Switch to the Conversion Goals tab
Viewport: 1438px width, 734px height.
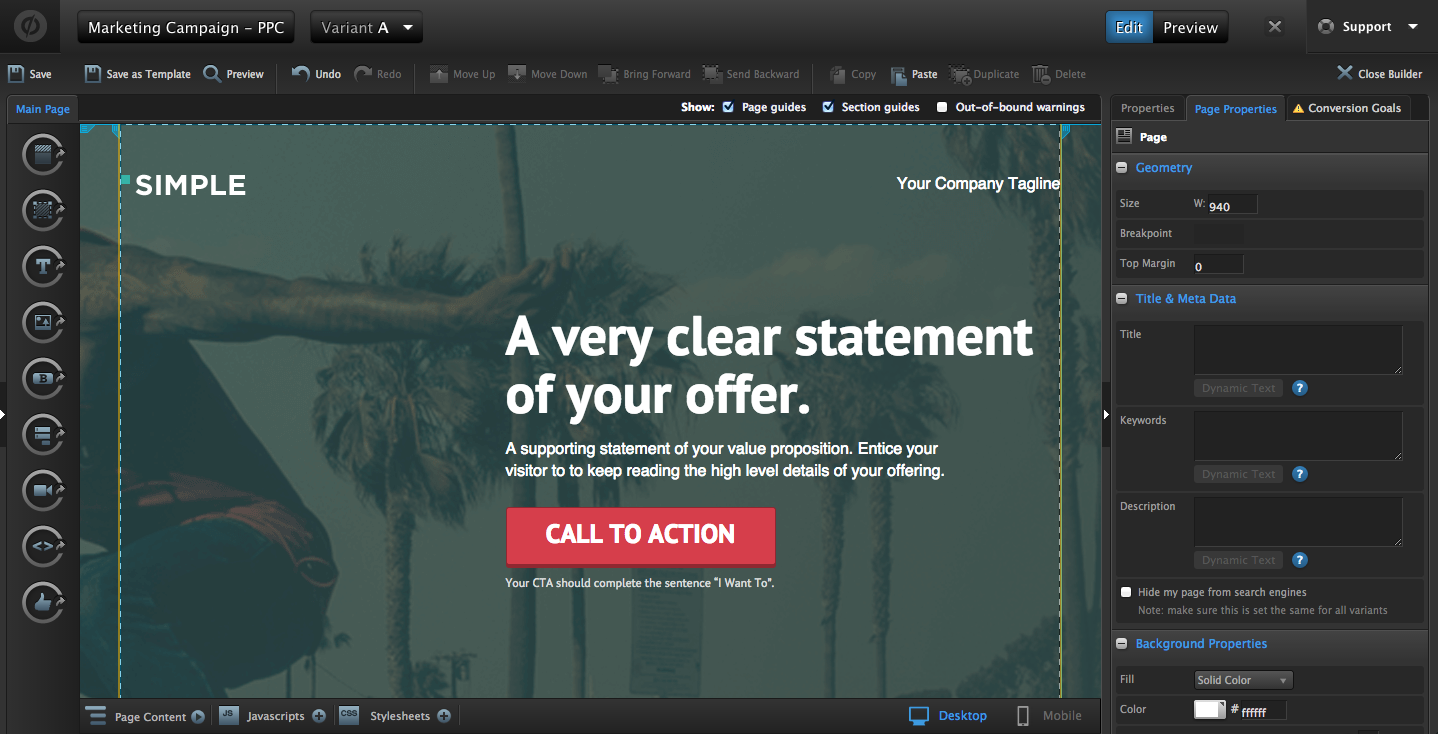pos(1348,107)
